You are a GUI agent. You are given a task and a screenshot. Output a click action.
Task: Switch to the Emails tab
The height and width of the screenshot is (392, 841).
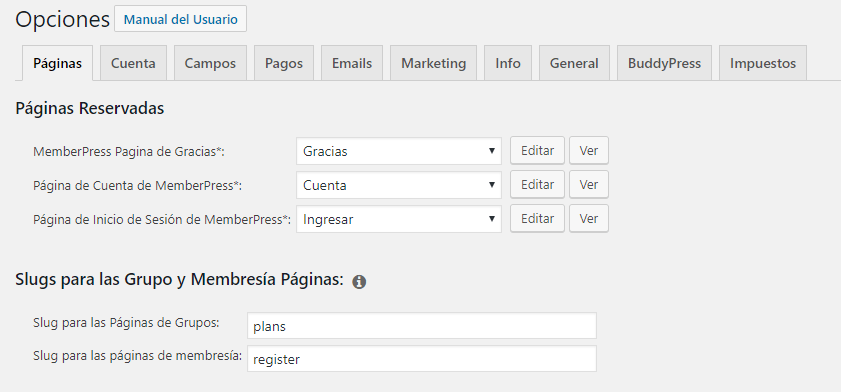[x=352, y=63]
